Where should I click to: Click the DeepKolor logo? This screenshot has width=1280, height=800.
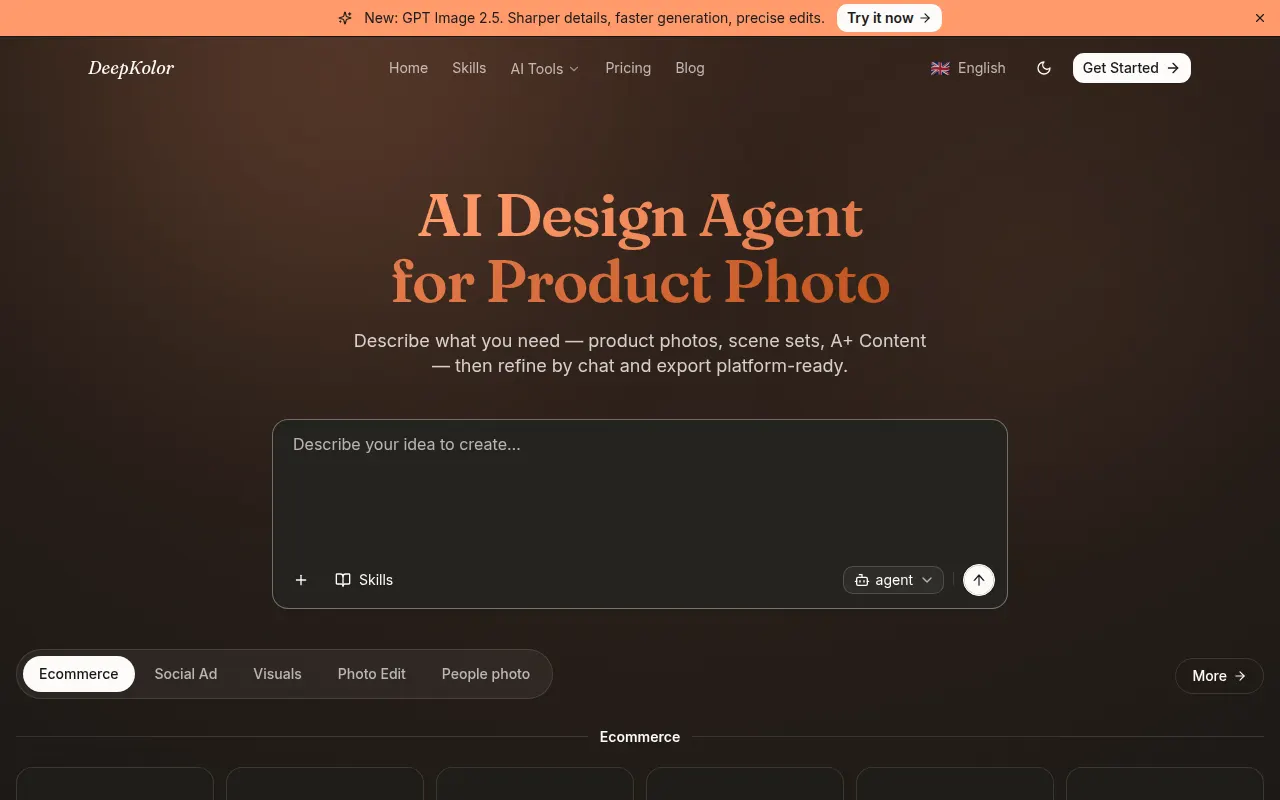click(x=131, y=68)
